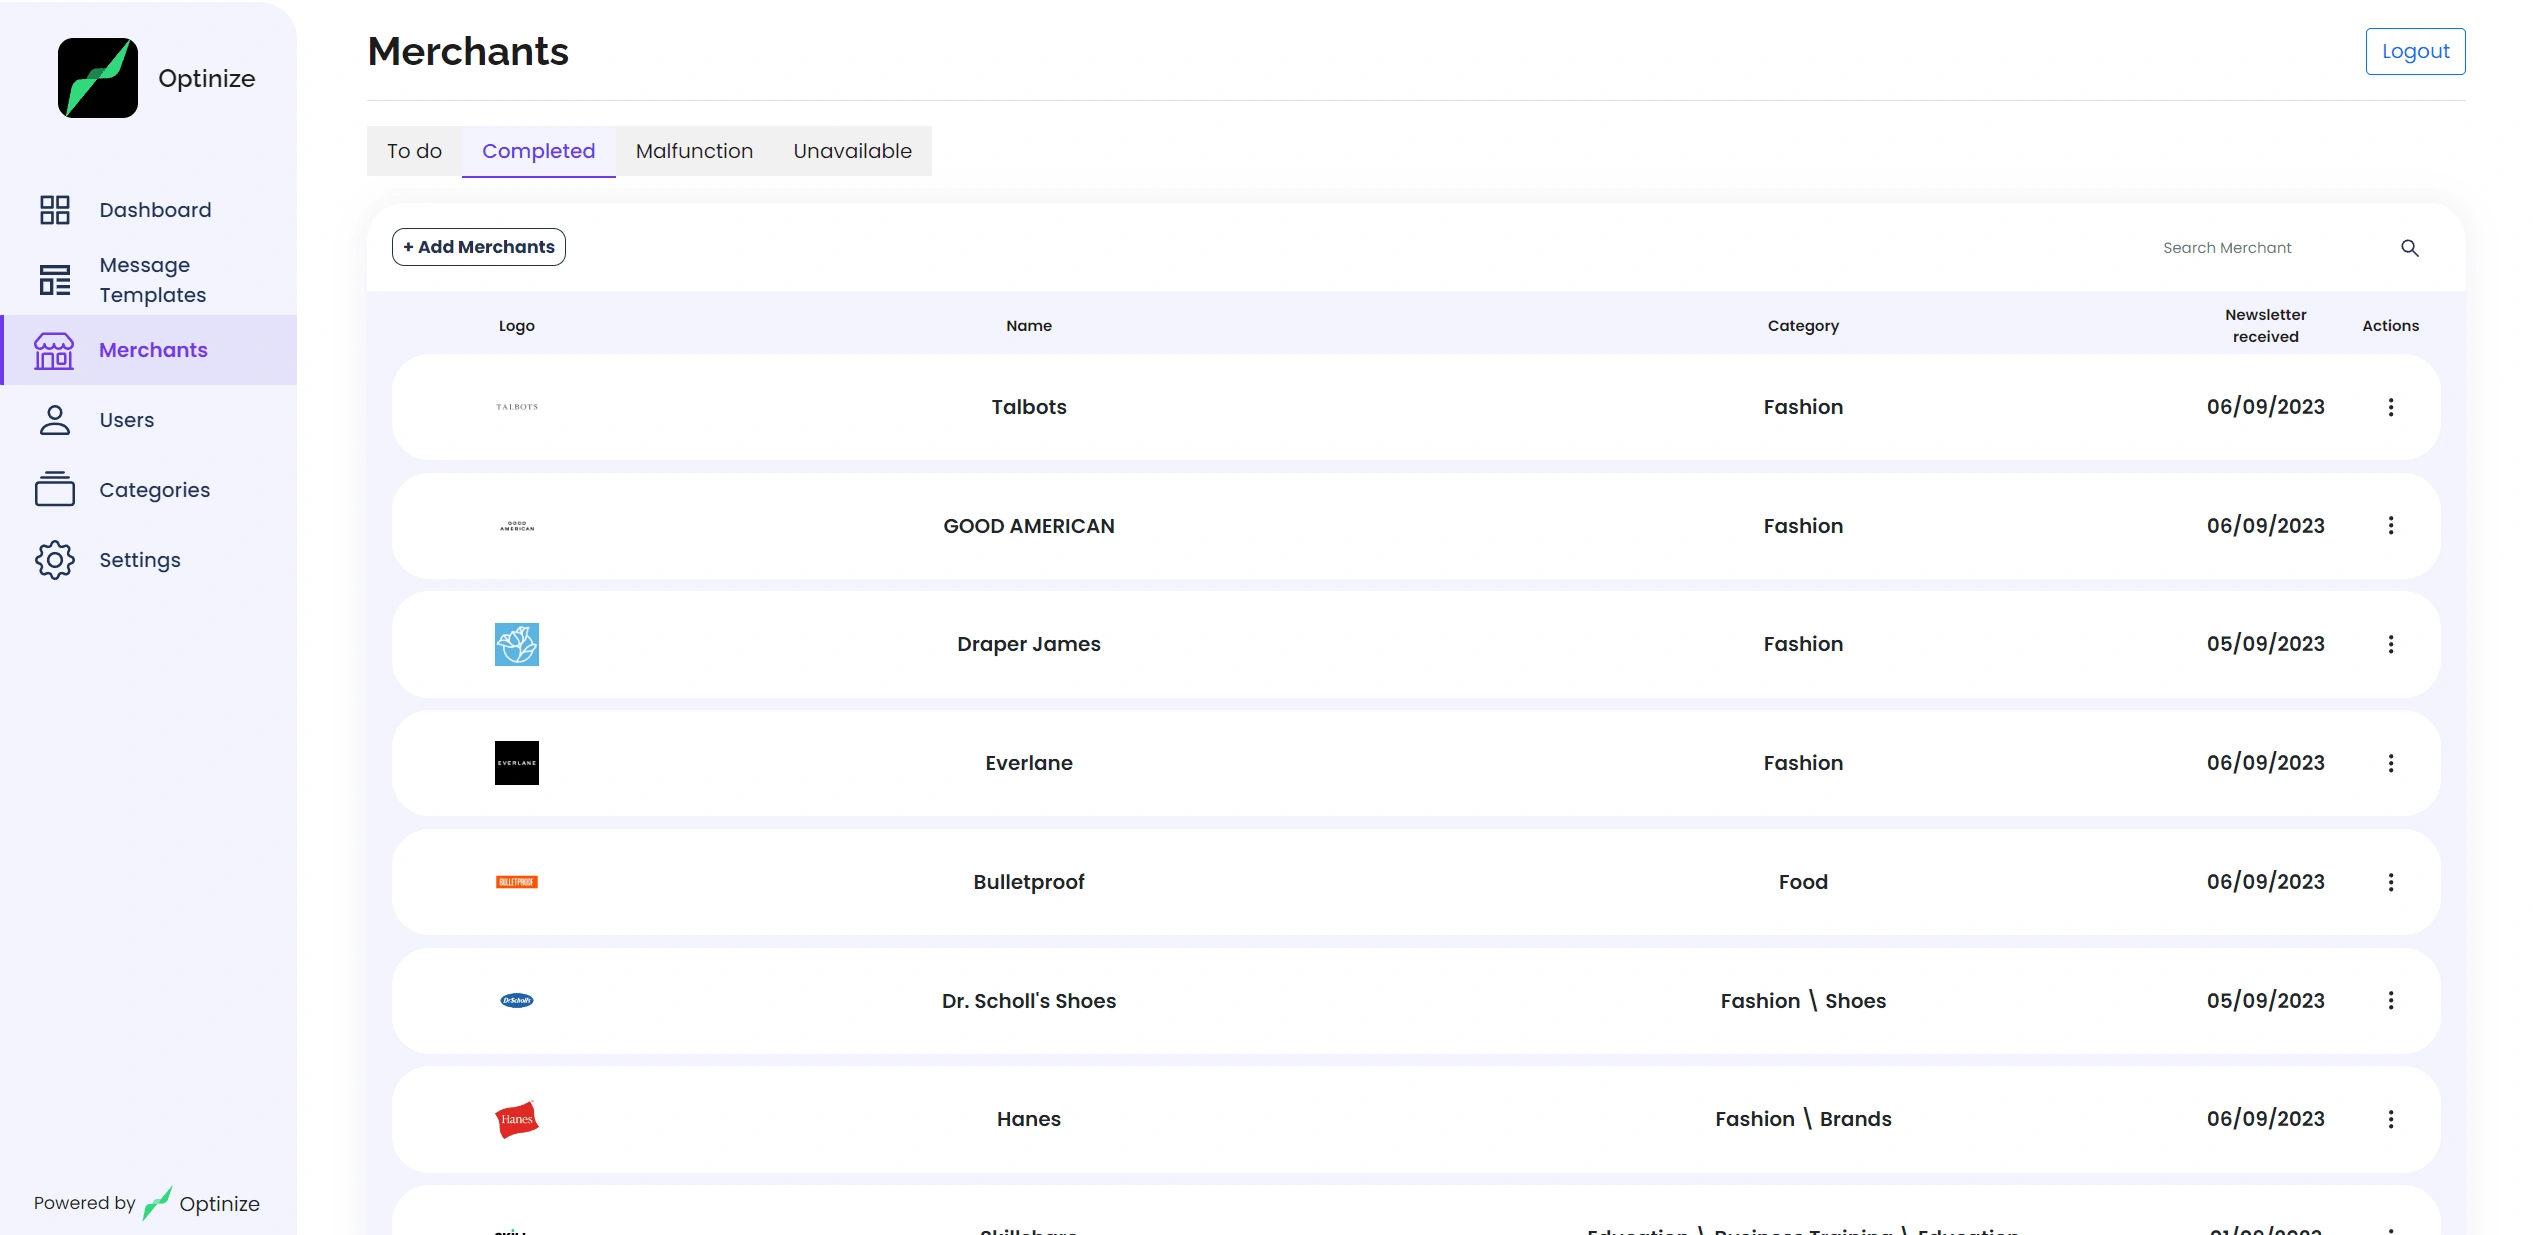
Task: Open actions menu for Draper James
Action: 2391,644
